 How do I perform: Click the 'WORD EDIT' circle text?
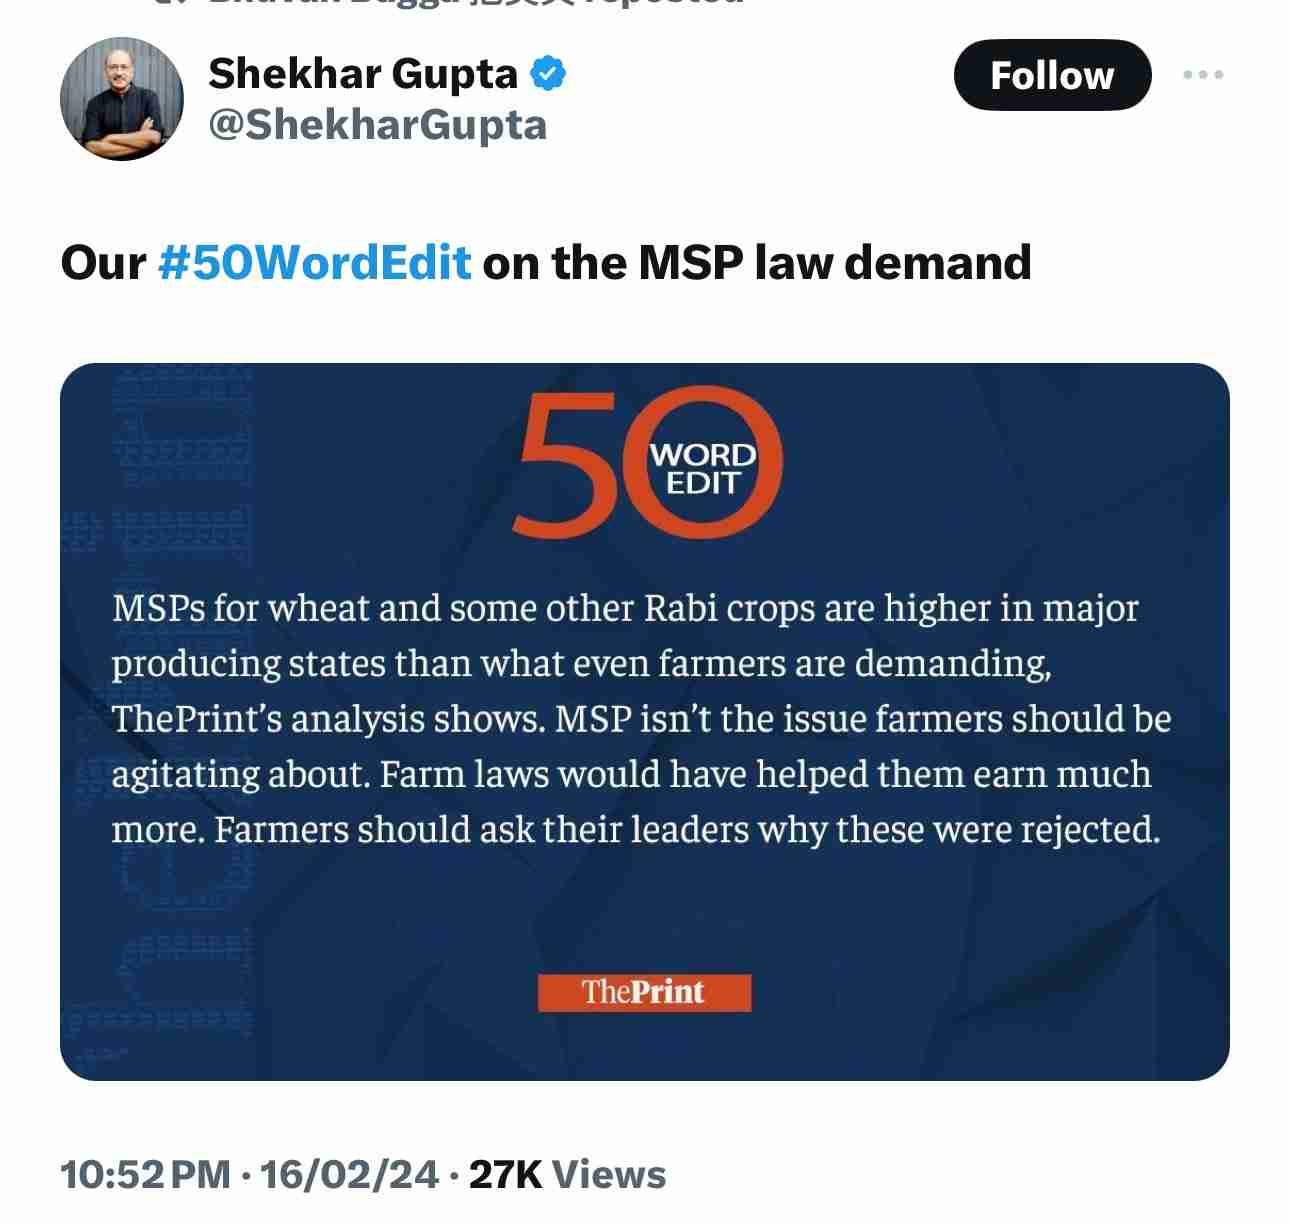703,469
